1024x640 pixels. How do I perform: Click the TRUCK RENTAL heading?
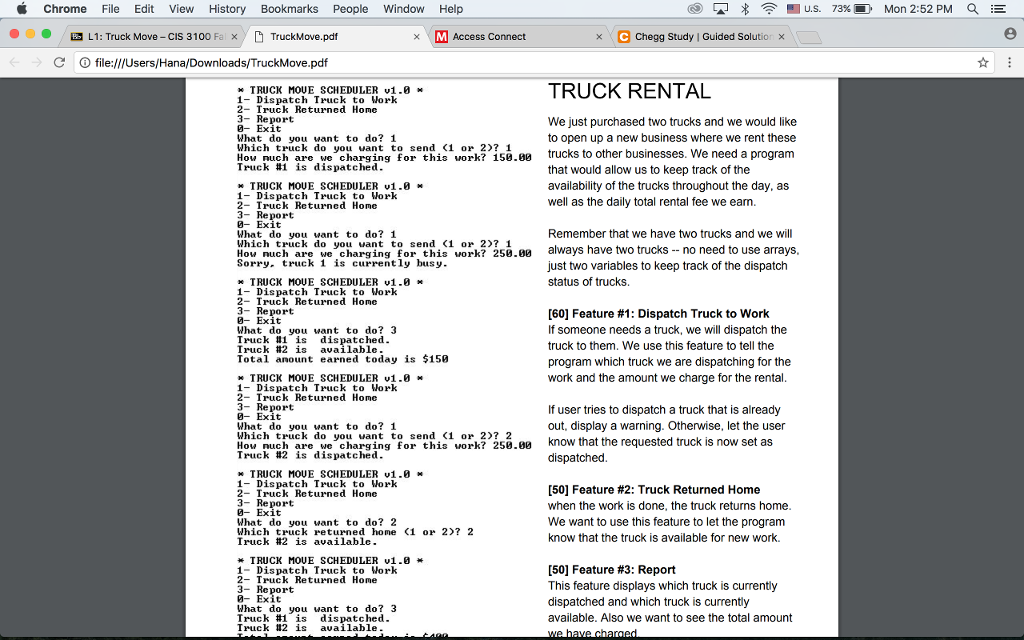[x=629, y=91]
